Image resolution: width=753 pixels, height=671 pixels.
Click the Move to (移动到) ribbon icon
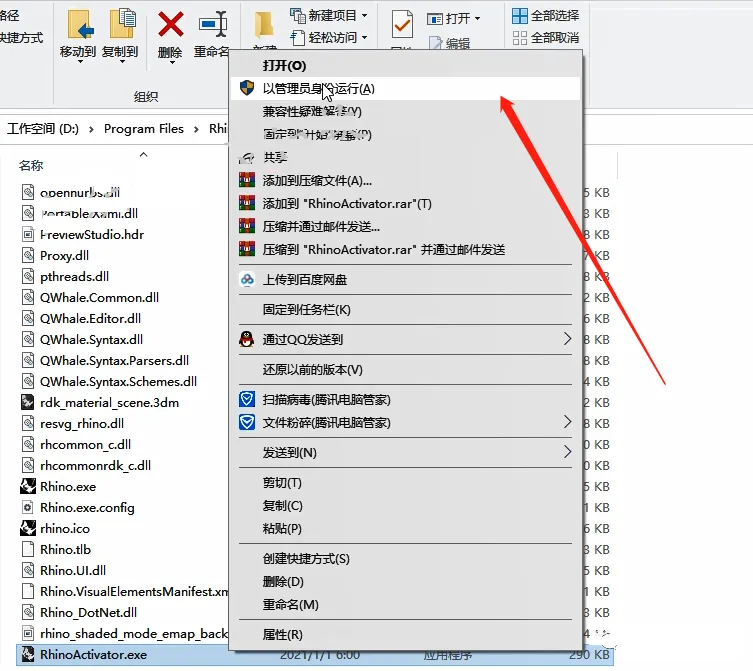(80, 24)
